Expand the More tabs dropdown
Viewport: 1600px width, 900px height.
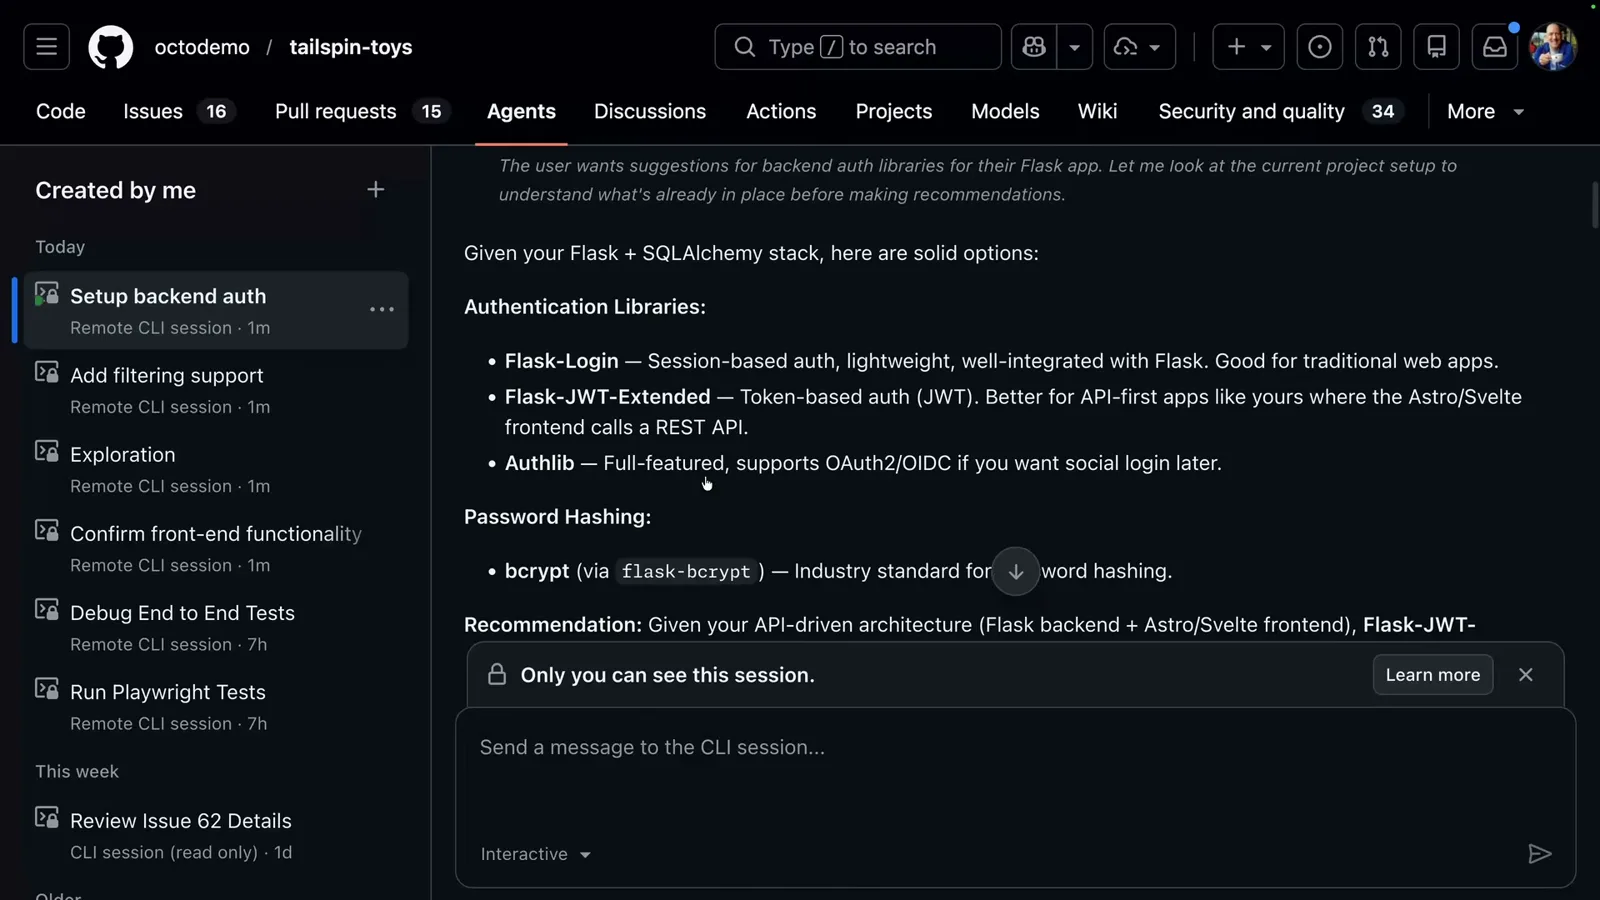click(1485, 111)
